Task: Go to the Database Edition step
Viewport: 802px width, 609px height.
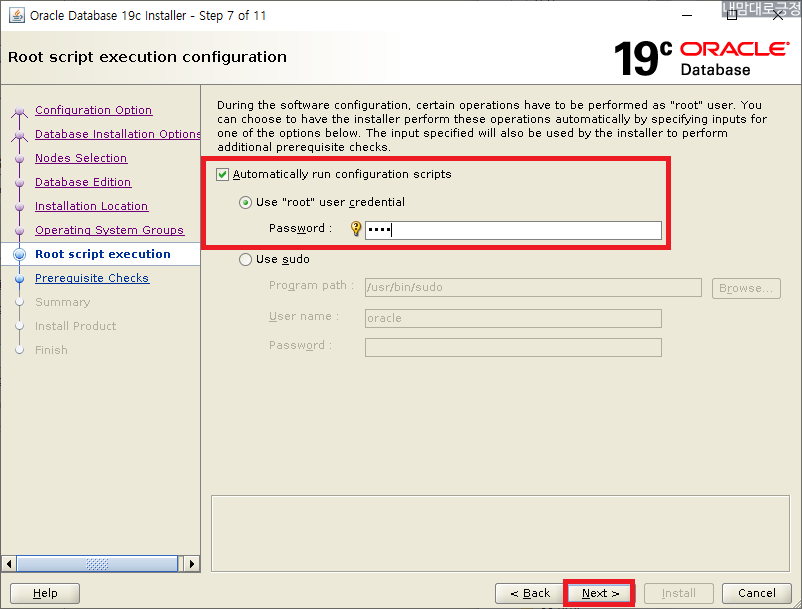Action: tap(83, 182)
